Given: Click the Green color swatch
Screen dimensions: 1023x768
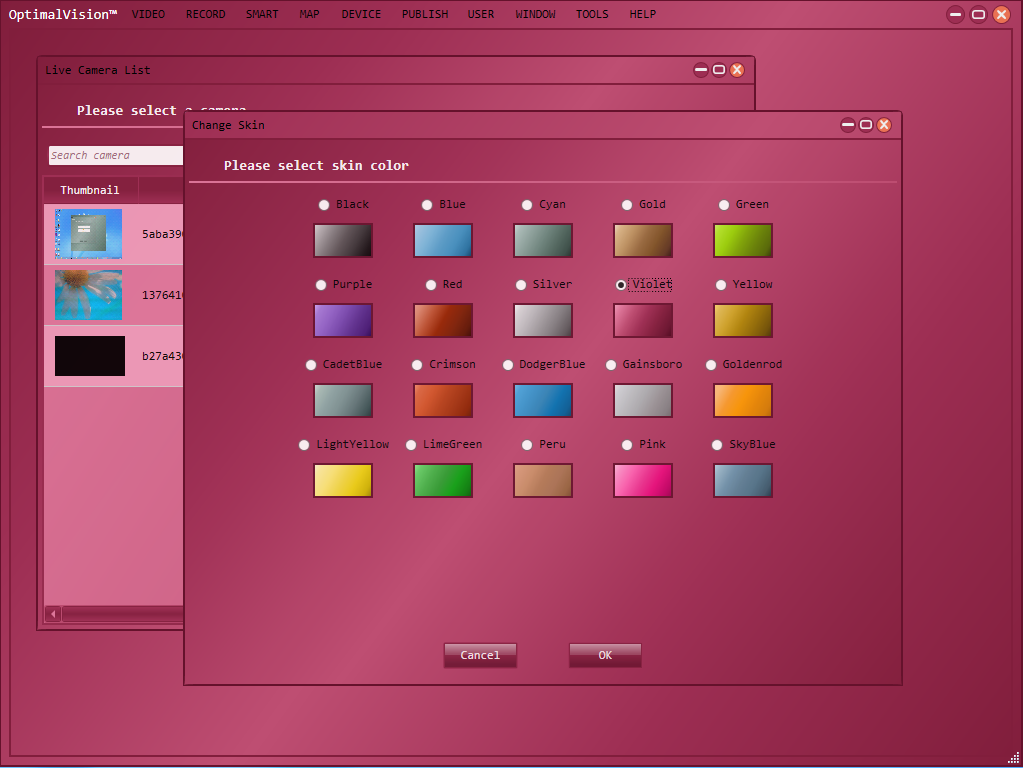Looking at the screenshot, I should tap(742, 240).
